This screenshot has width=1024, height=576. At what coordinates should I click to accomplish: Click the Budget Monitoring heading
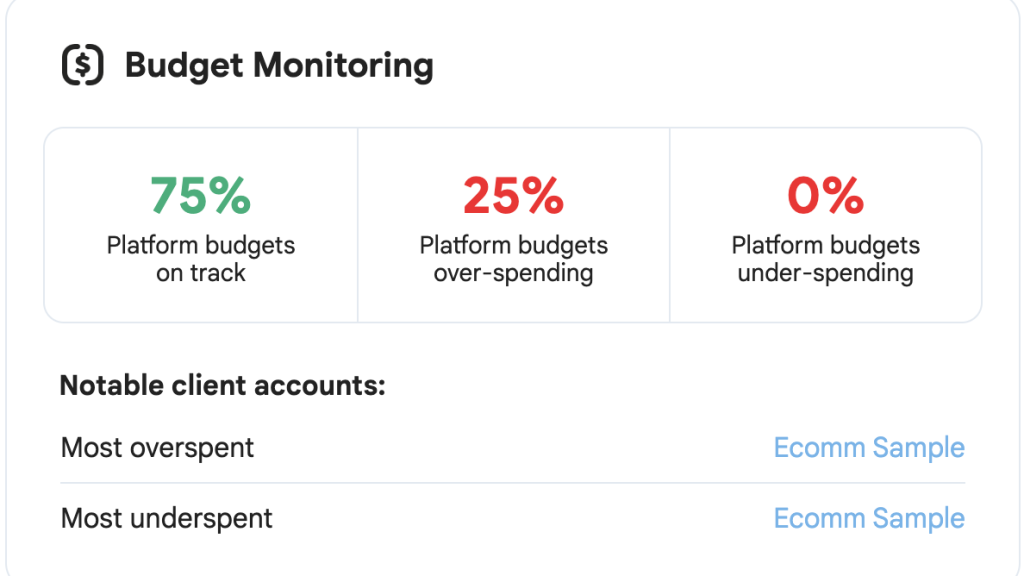(x=279, y=65)
